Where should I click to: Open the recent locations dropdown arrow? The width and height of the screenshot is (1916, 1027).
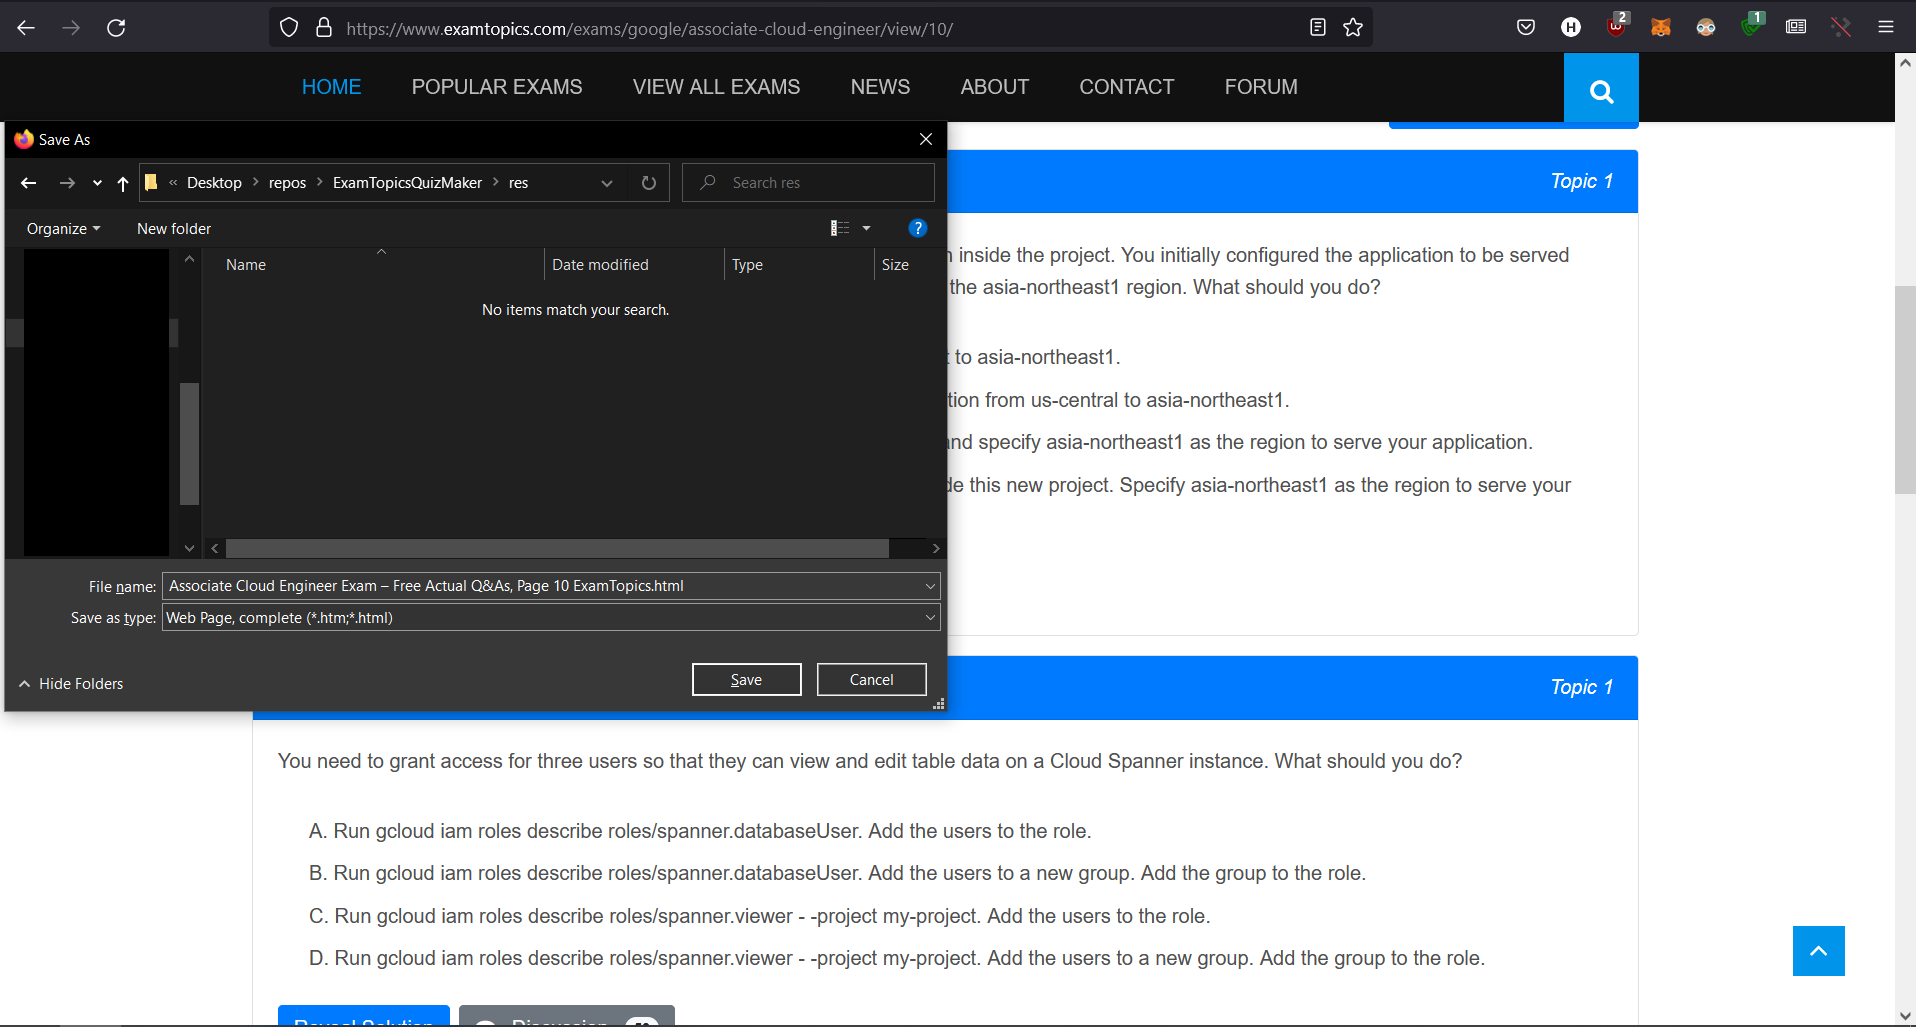(x=97, y=183)
